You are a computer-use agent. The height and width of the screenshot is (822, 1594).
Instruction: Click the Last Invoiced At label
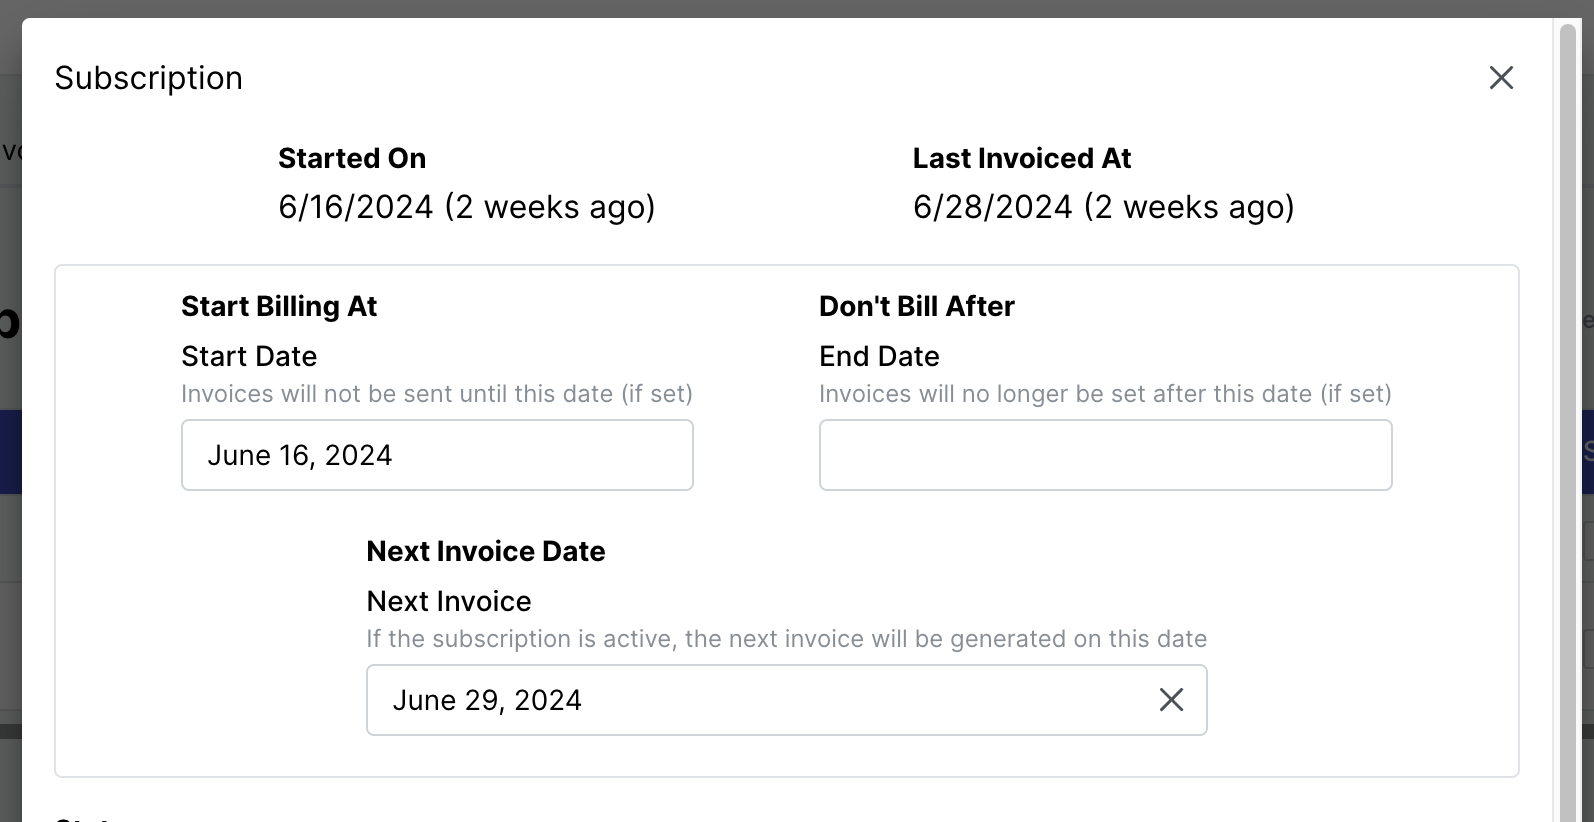(x=1022, y=158)
